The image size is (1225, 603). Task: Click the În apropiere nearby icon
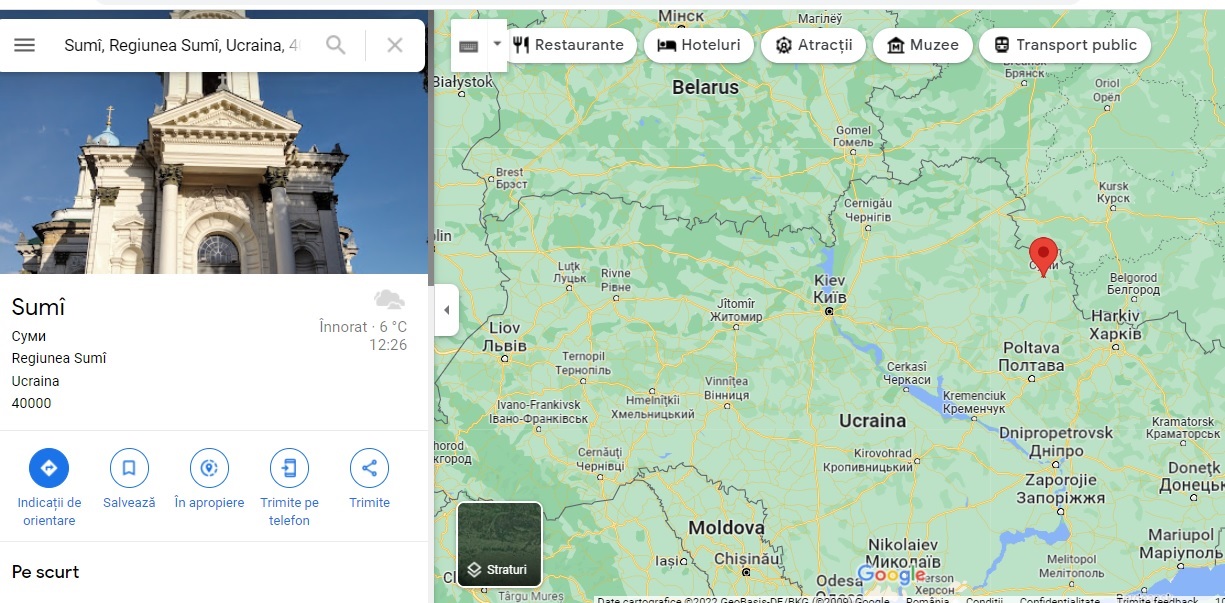pos(209,467)
